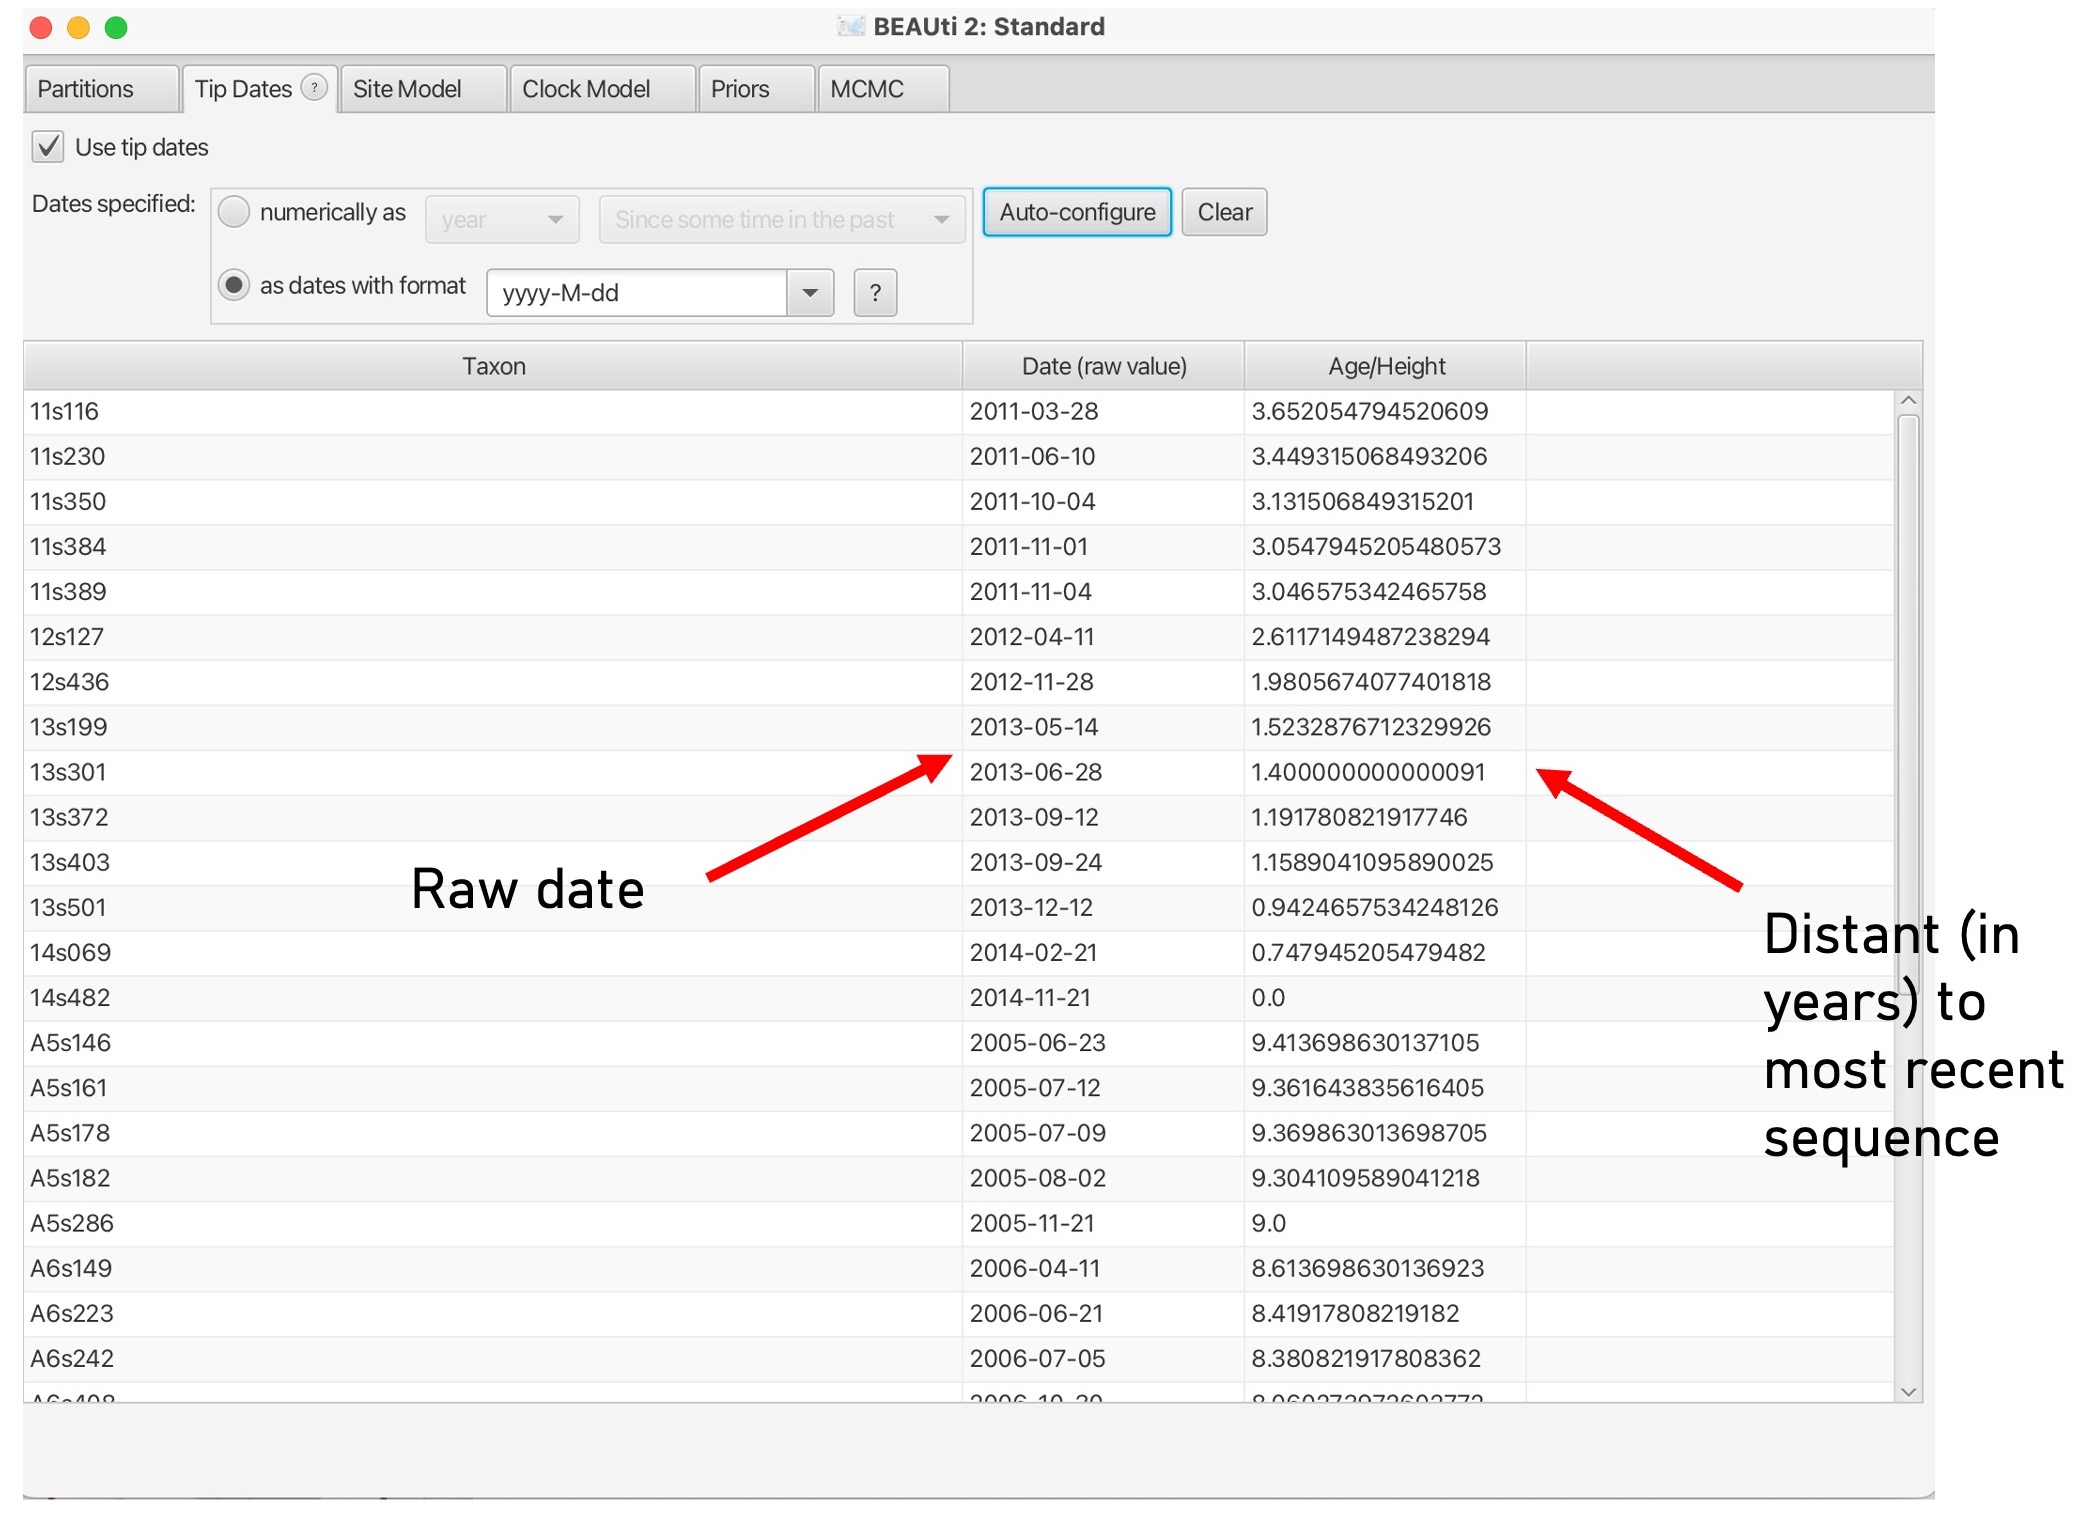
Task: Edit the yyyy-M-dd format field
Action: tap(637, 293)
